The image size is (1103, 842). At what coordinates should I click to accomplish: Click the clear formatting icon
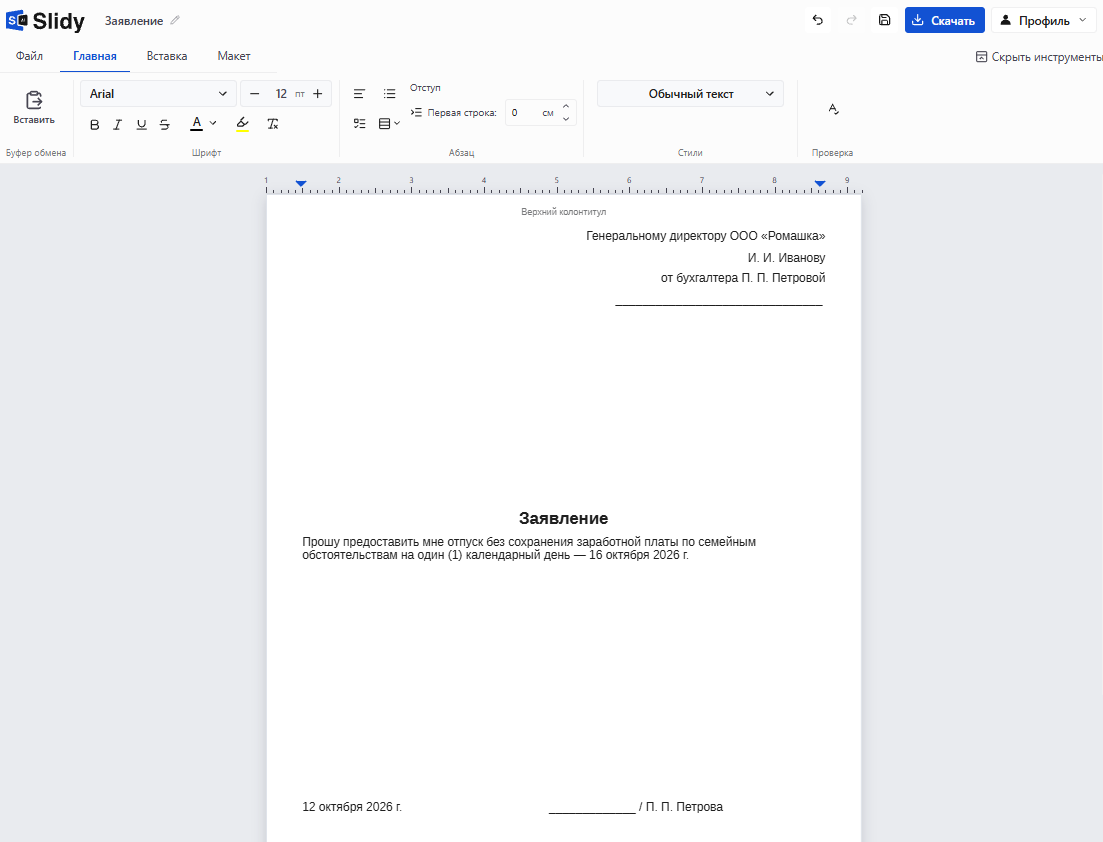pos(273,125)
